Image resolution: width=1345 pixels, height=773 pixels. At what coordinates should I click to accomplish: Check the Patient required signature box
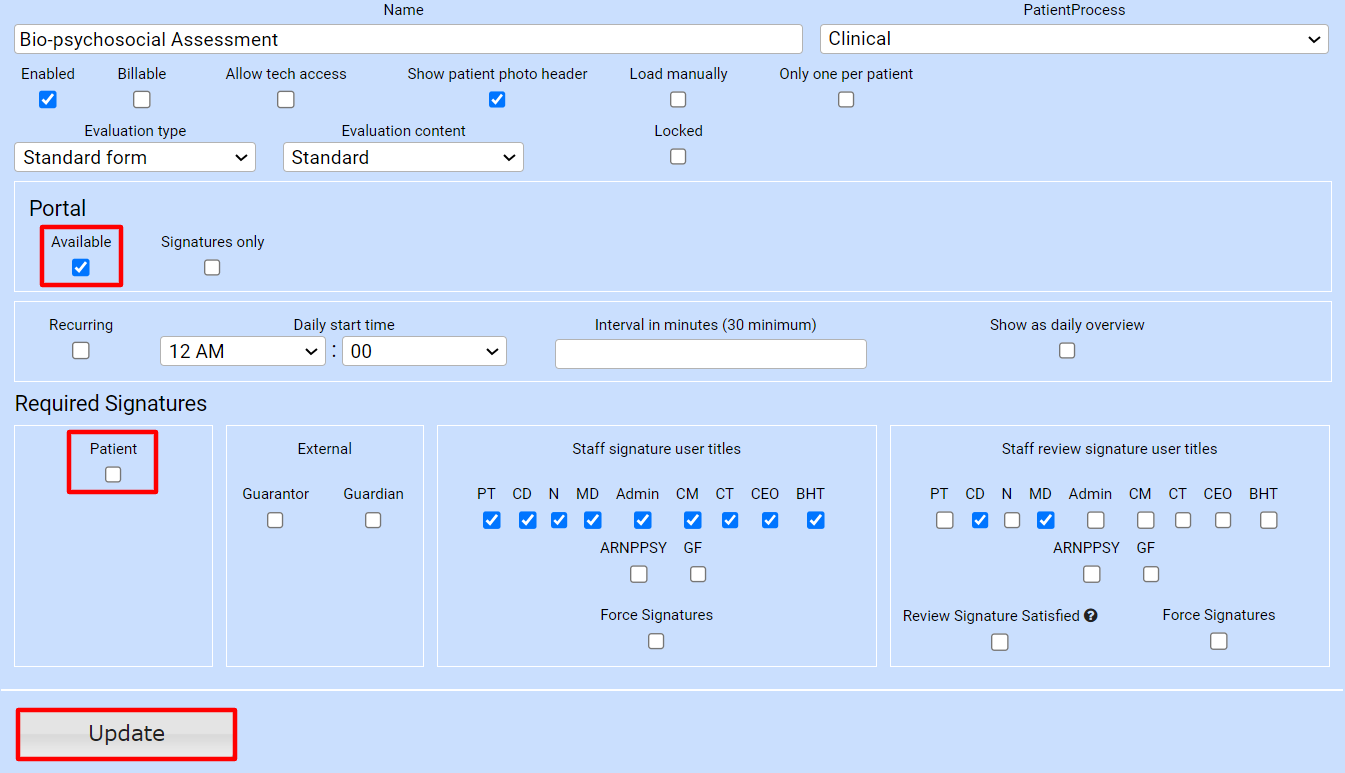tap(113, 474)
